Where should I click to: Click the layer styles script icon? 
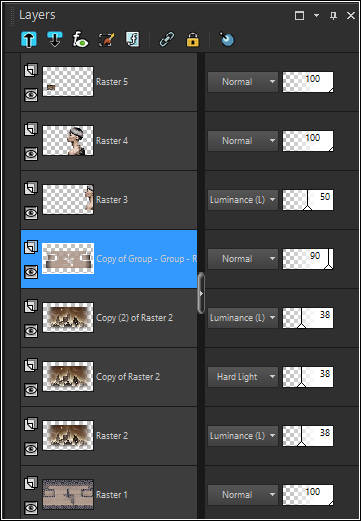coord(133,40)
